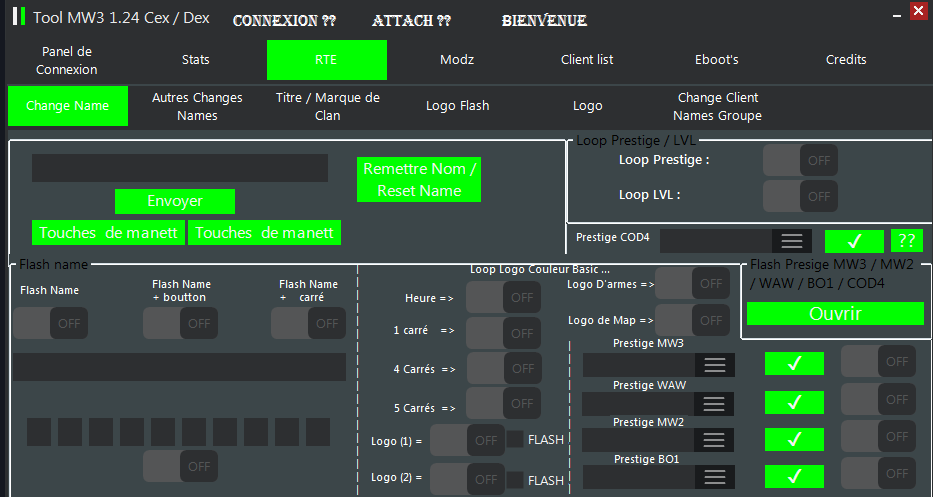933x497 pixels.
Task: Click the first Touches de manett button
Action: coord(108,233)
